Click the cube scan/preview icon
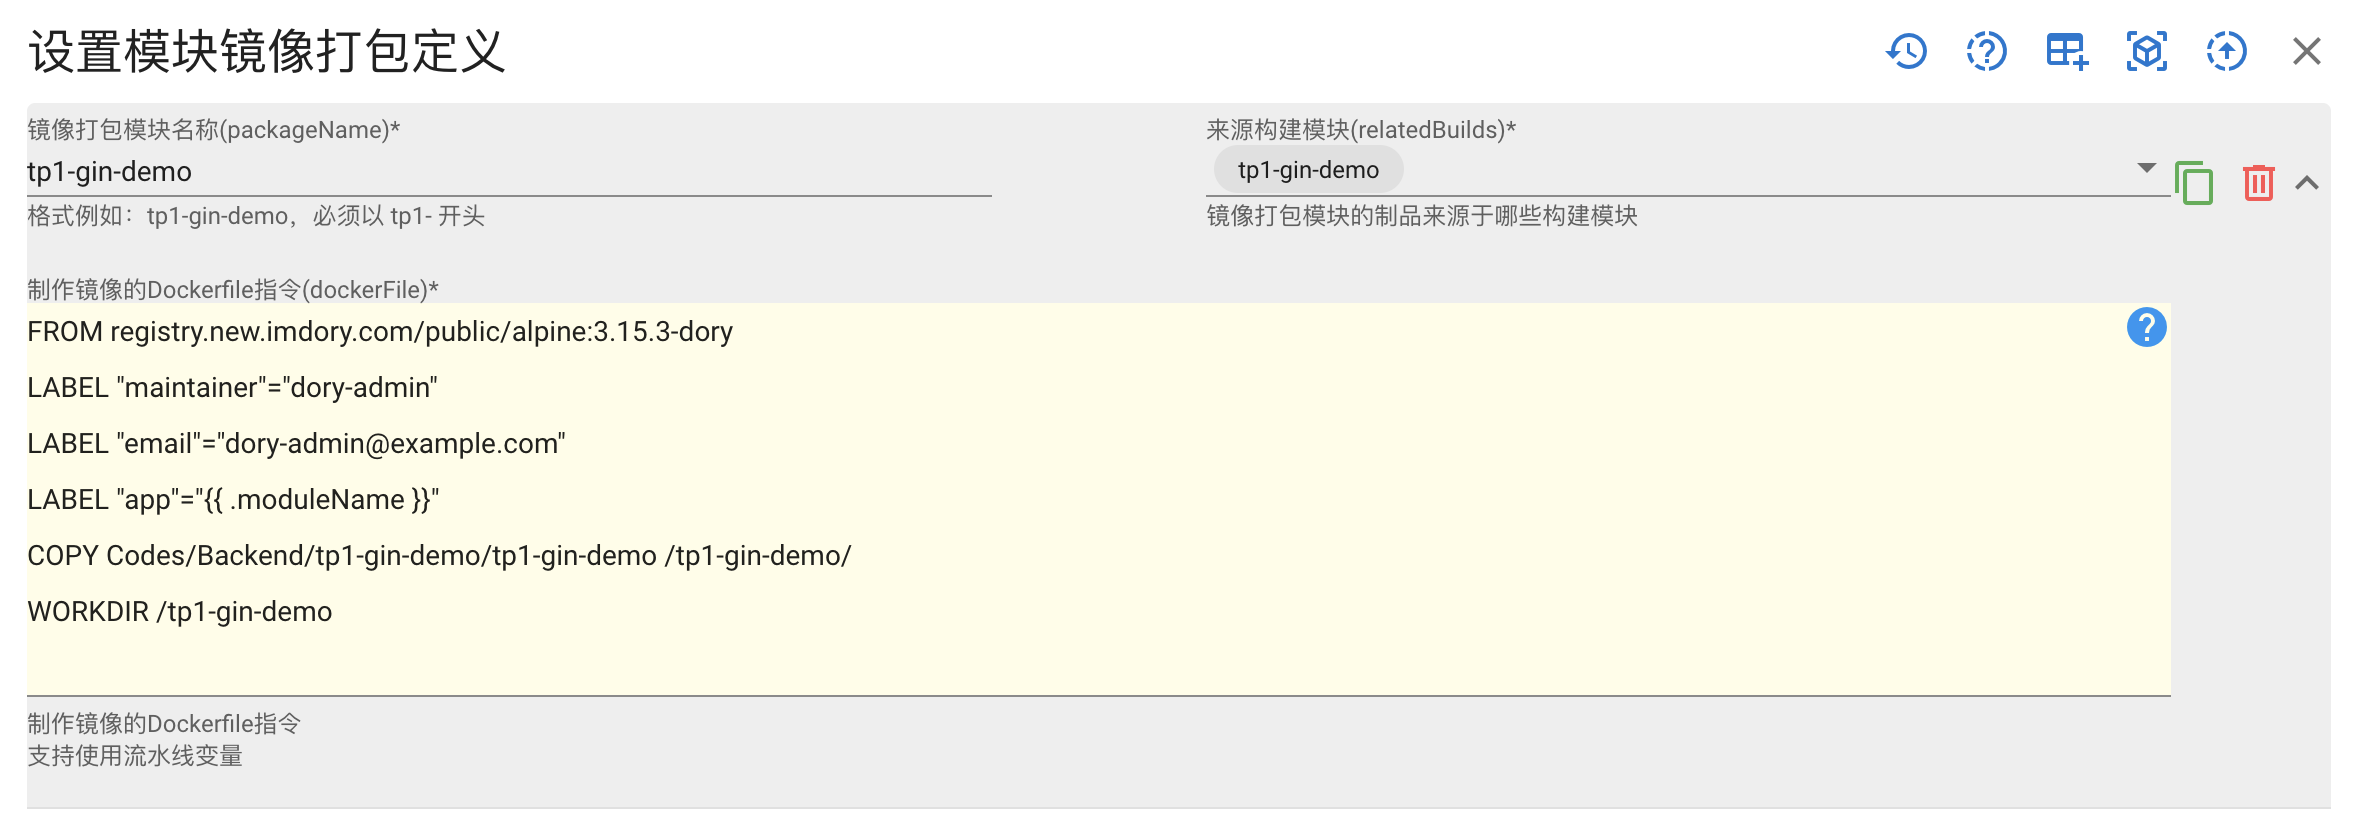 click(2146, 51)
